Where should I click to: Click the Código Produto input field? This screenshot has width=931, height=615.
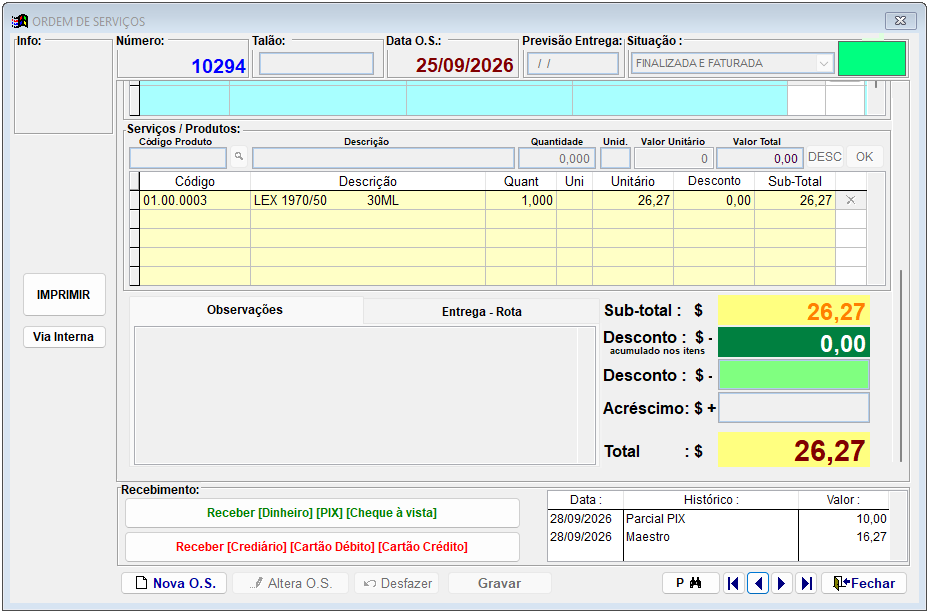click(x=178, y=158)
